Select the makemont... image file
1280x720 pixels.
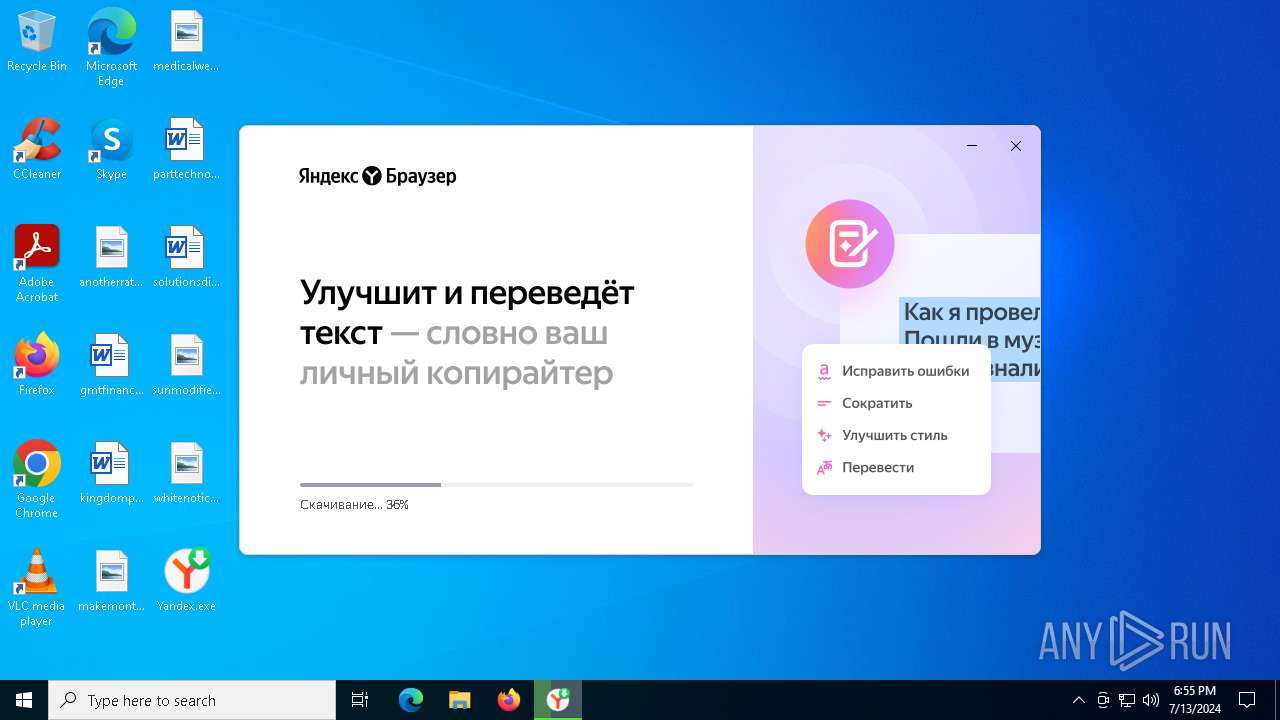pos(111,581)
